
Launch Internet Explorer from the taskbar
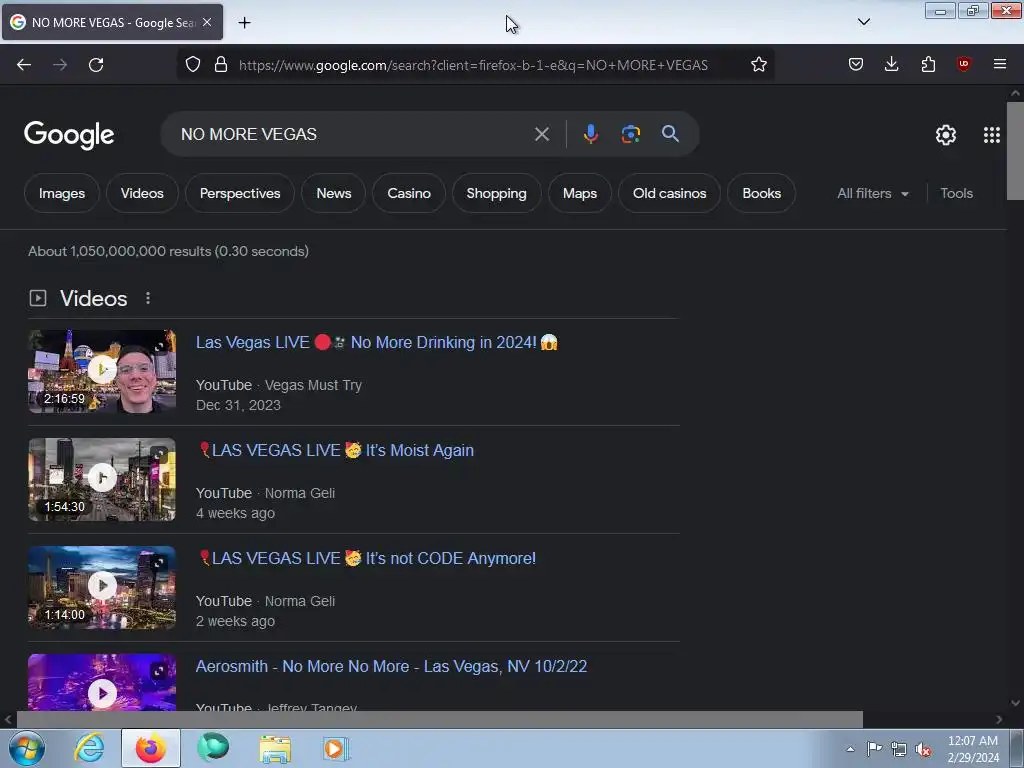coord(89,748)
